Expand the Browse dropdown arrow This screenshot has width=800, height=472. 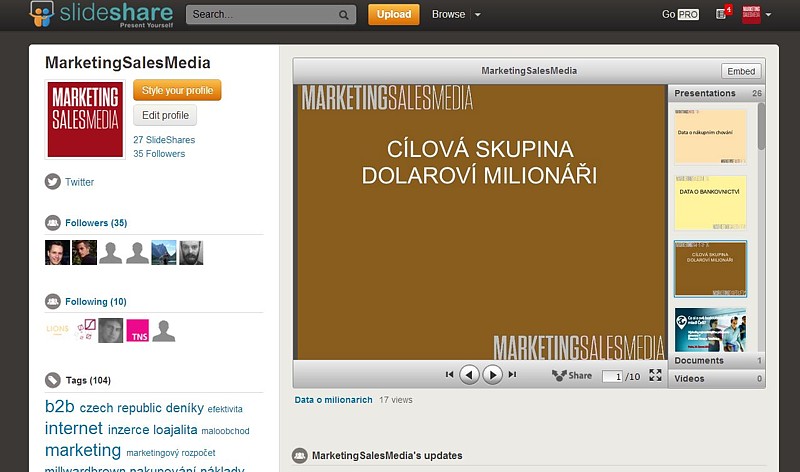point(478,15)
